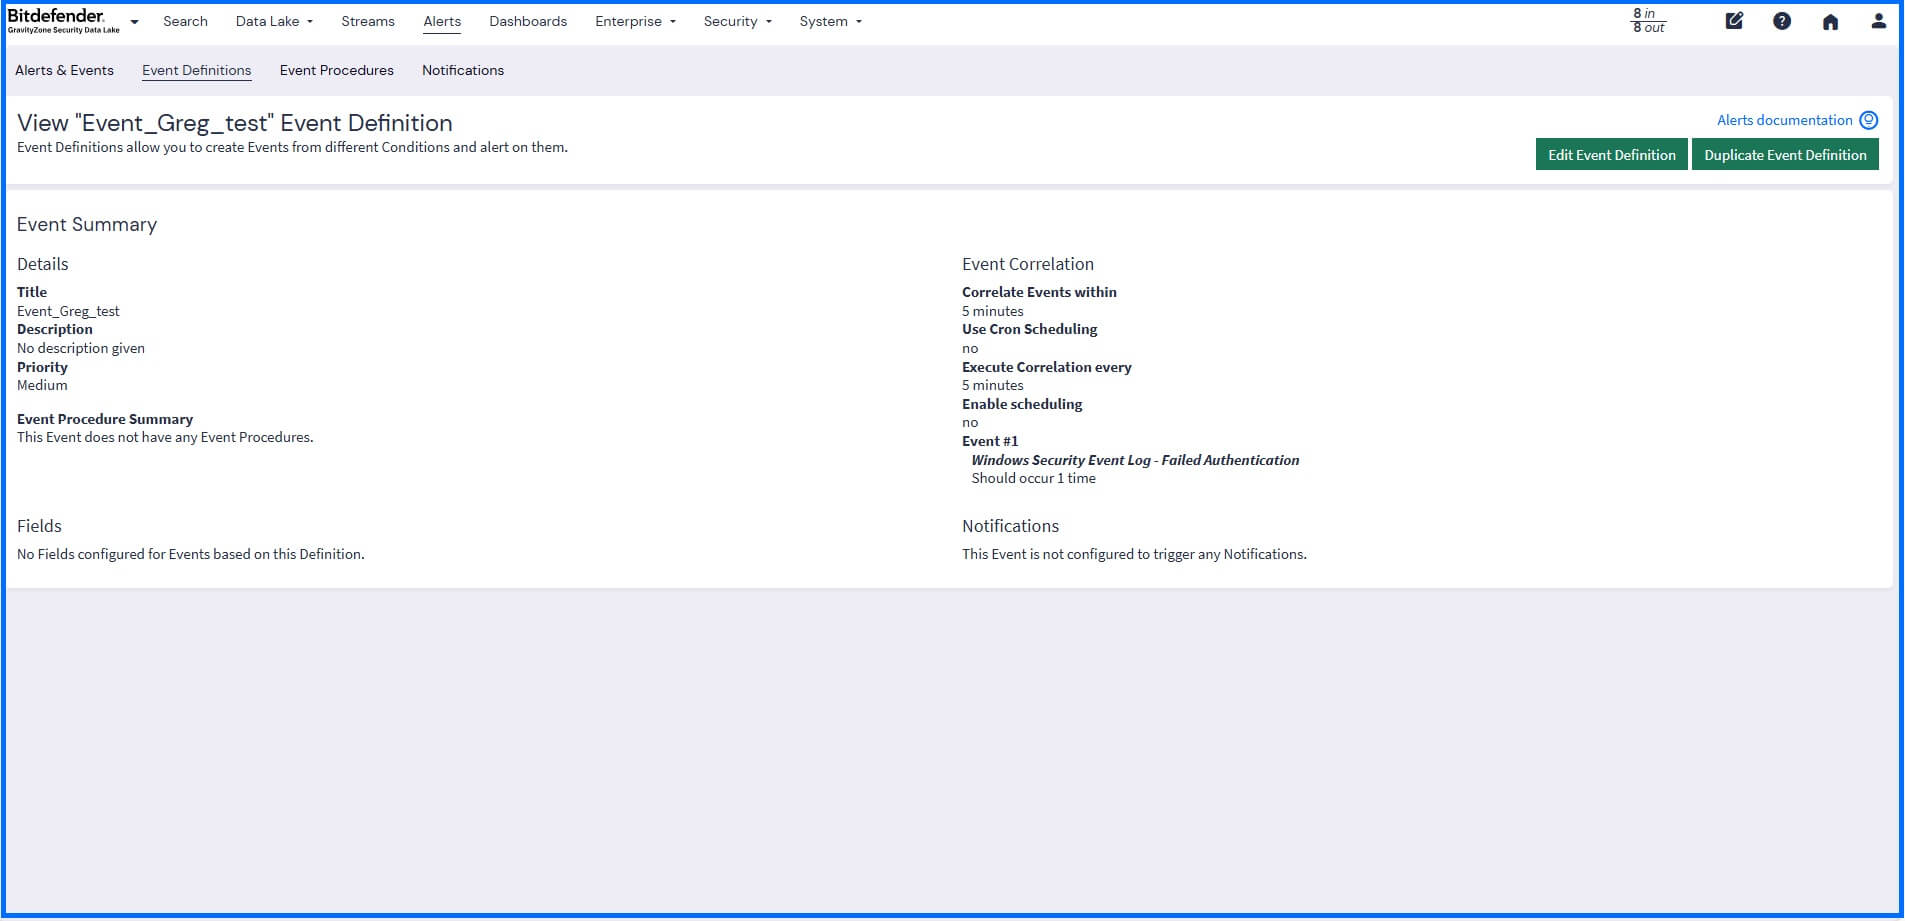
Task: Expand the dropdown arrow beside Bitdefender logo
Action: [134, 21]
